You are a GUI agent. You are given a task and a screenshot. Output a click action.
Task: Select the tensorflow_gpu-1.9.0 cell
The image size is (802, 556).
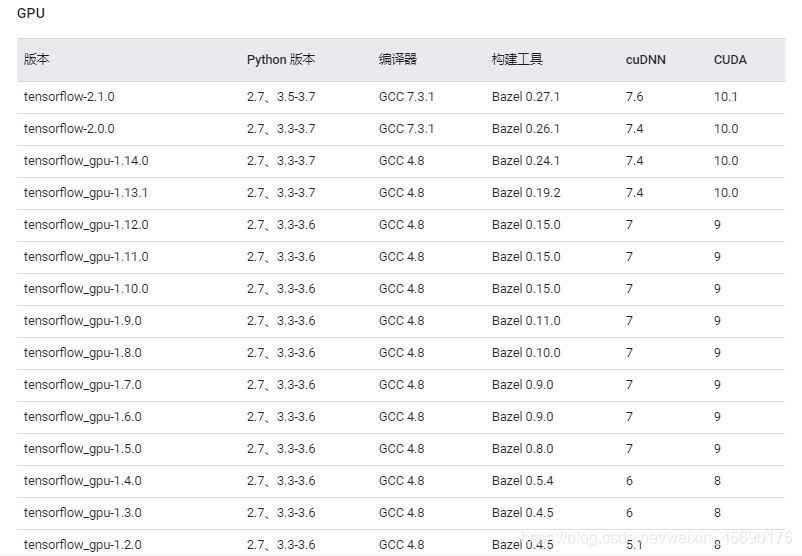[x=82, y=321]
